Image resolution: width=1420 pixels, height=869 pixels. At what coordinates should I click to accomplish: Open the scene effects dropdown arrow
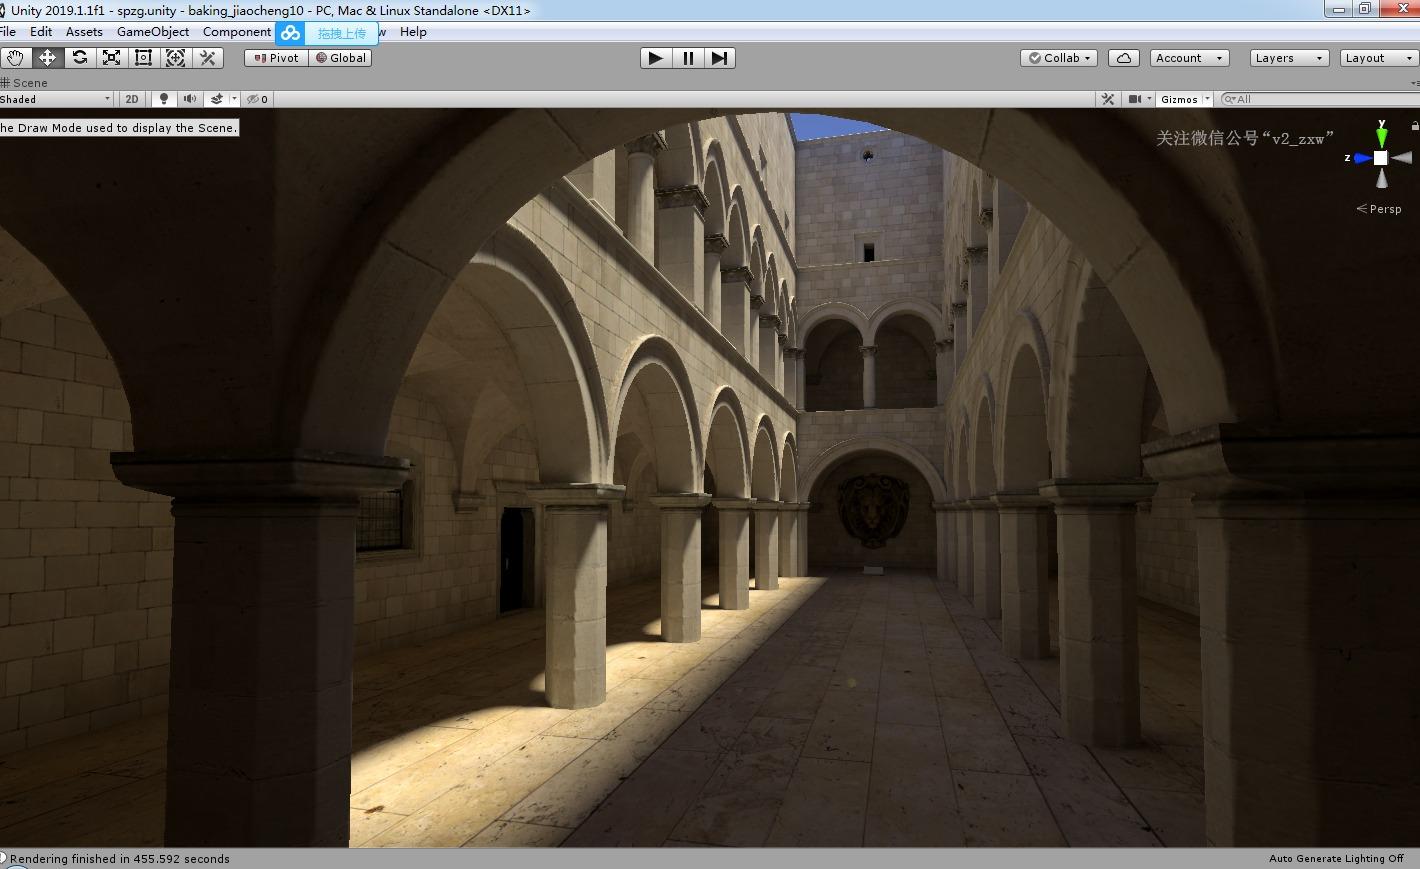pos(235,99)
